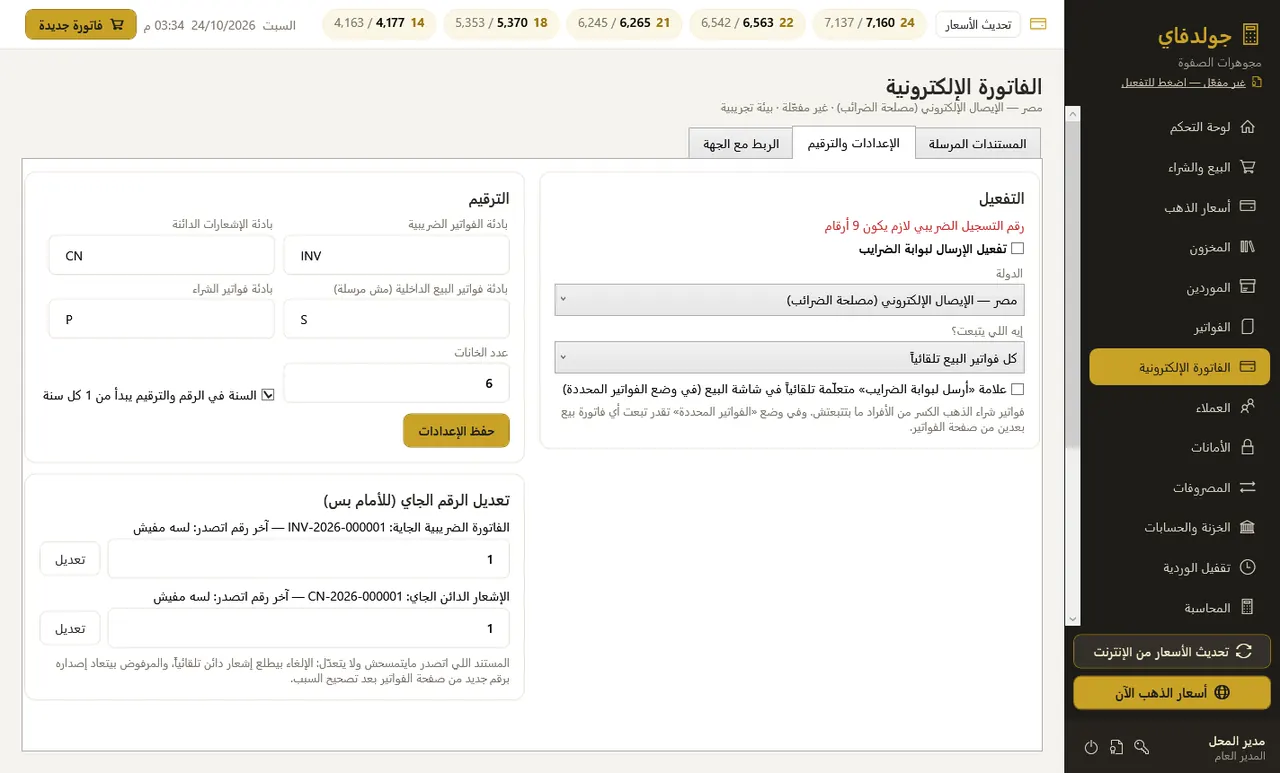Click the certificate icon in sidebar footer

[1116, 747]
